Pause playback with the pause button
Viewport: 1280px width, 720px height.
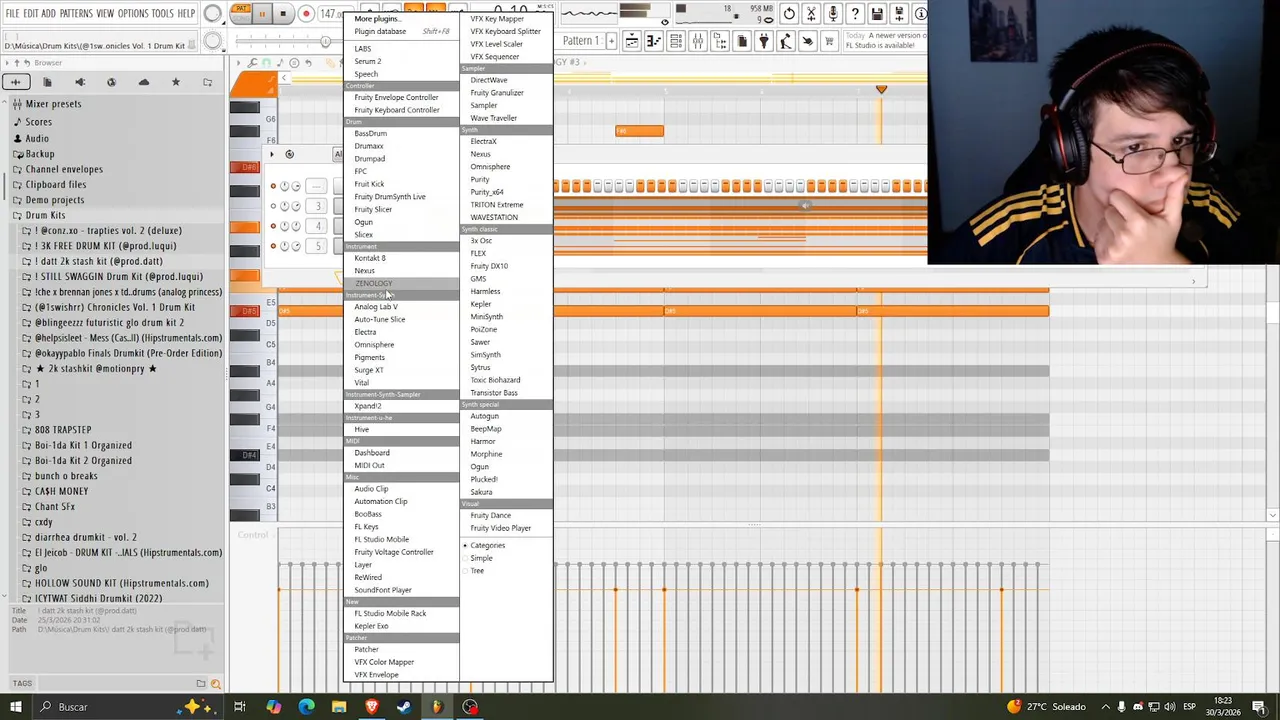262,14
